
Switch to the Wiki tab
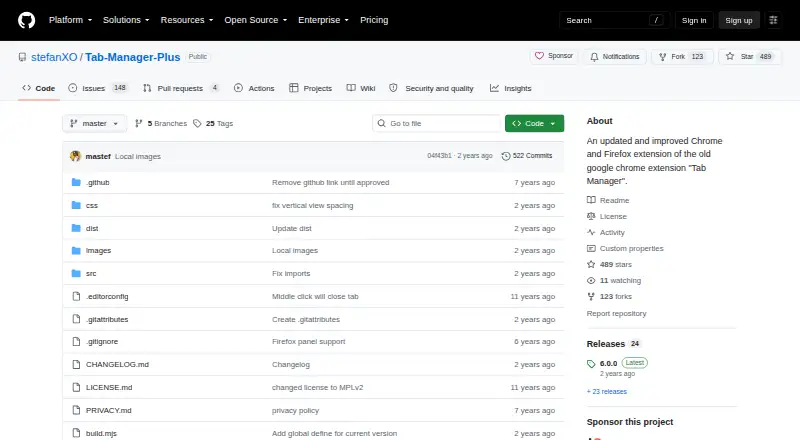point(361,88)
